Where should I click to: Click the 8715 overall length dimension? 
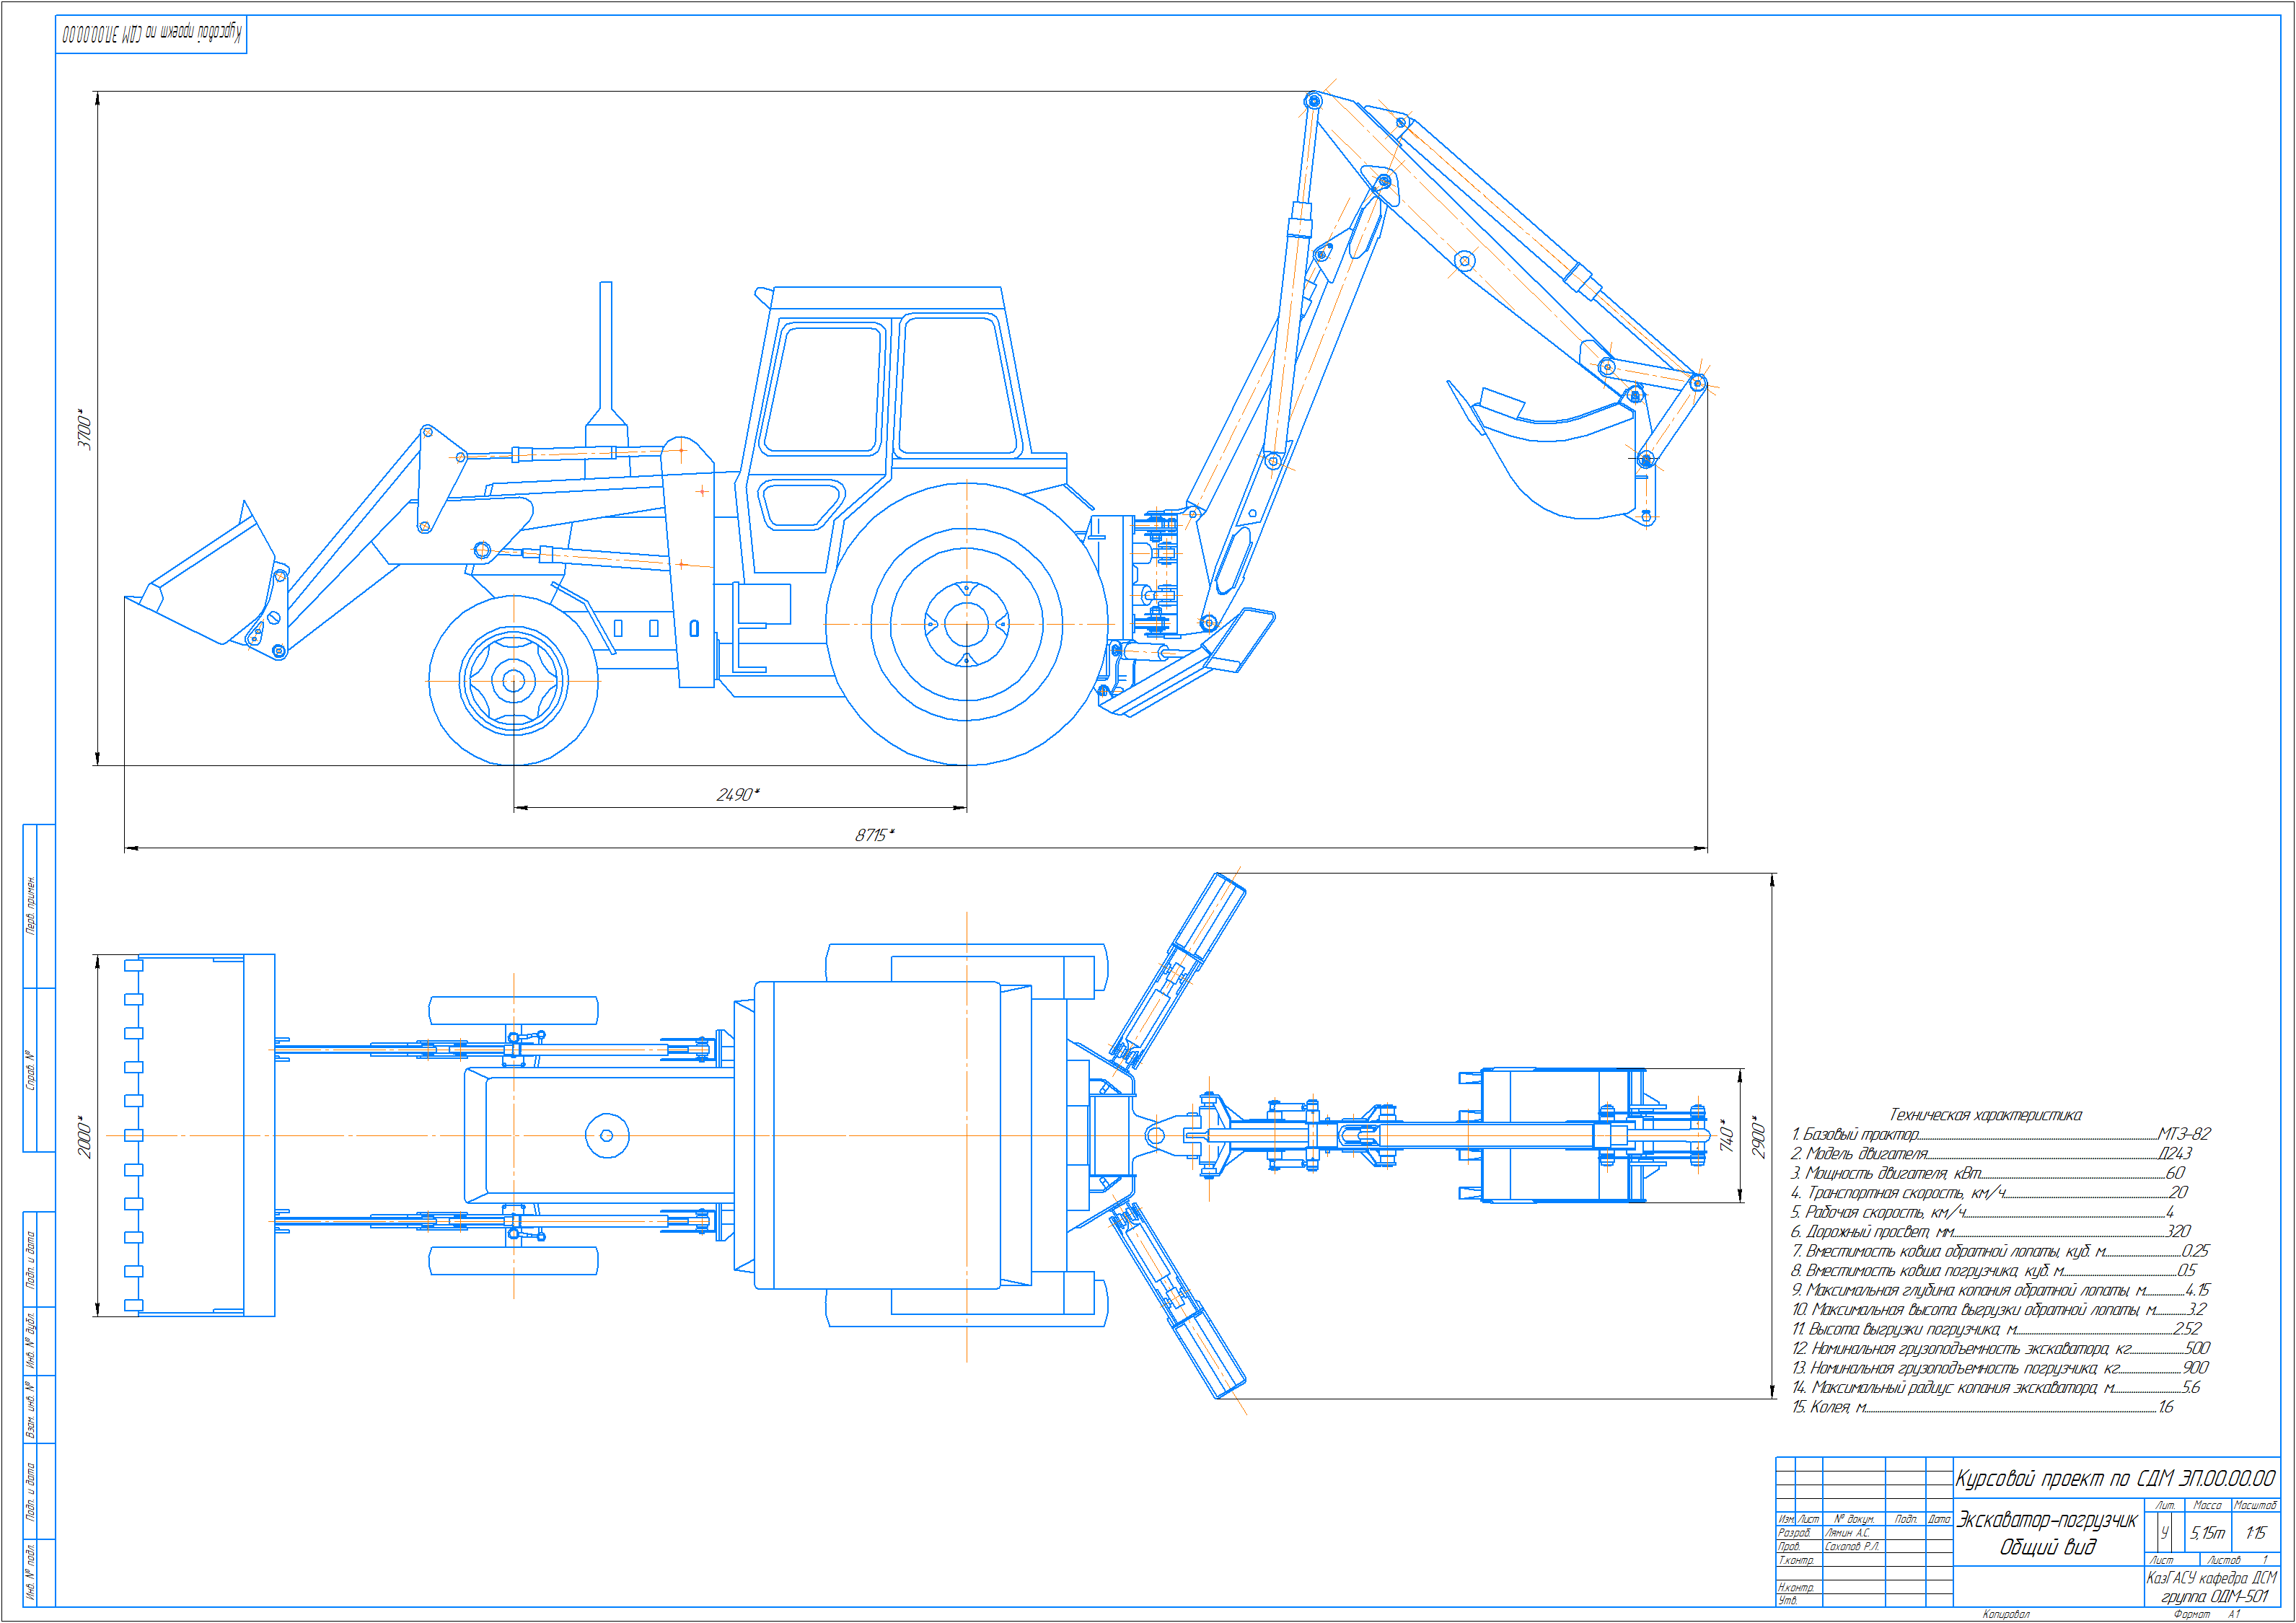pyautogui.click(x=874, y=834)
